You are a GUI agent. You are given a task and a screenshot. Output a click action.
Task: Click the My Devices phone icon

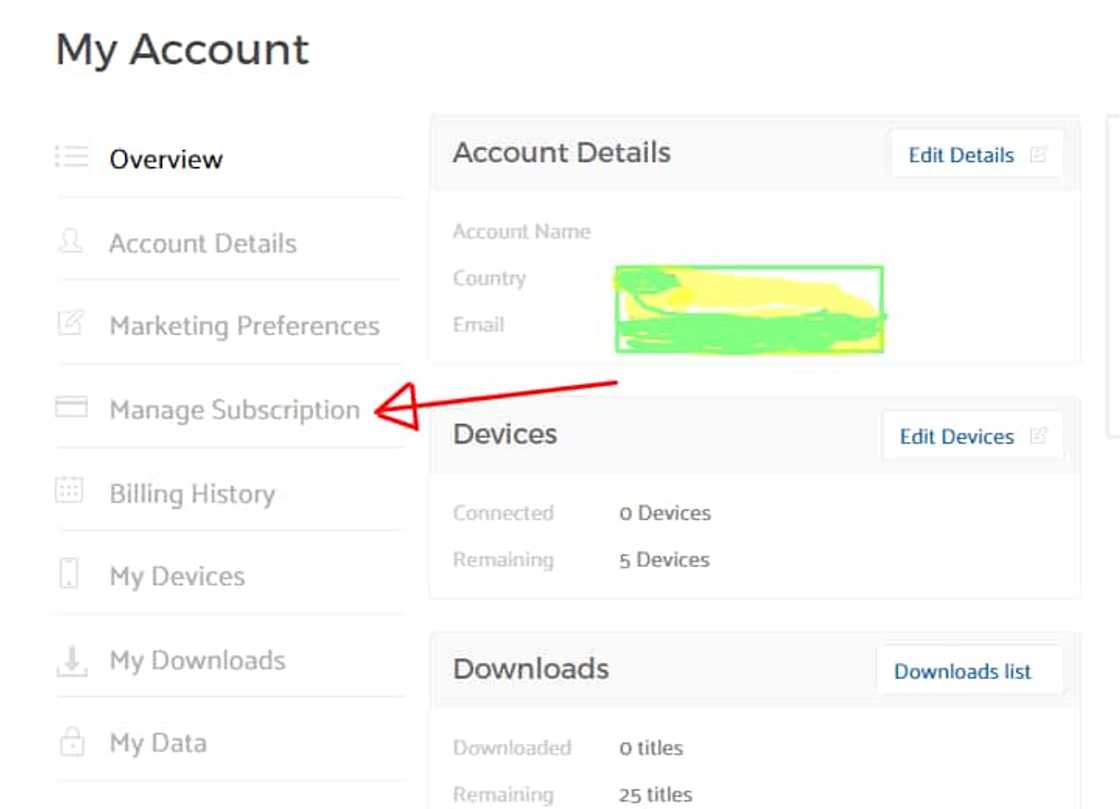(70, 574)
